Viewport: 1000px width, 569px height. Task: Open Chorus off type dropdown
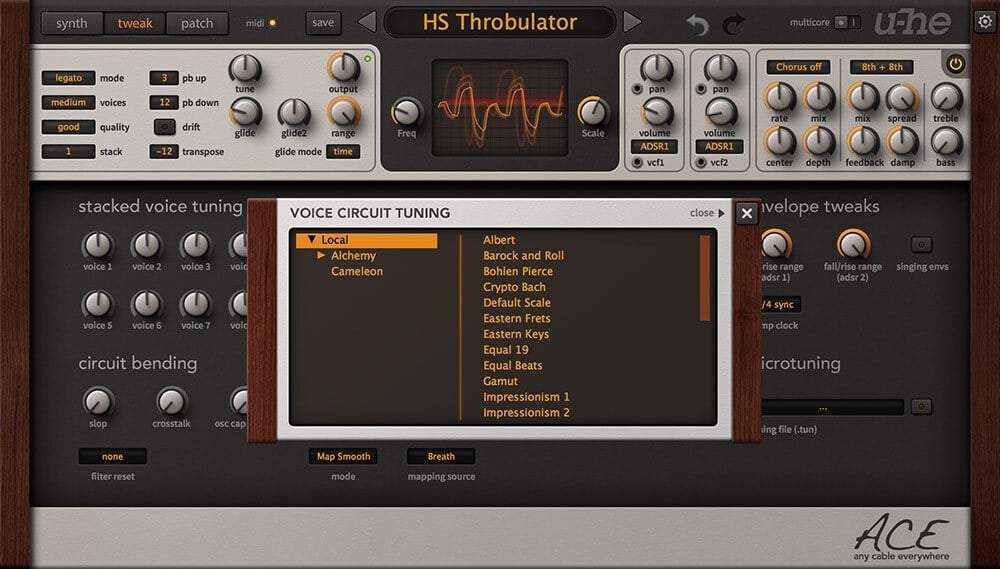798,67
